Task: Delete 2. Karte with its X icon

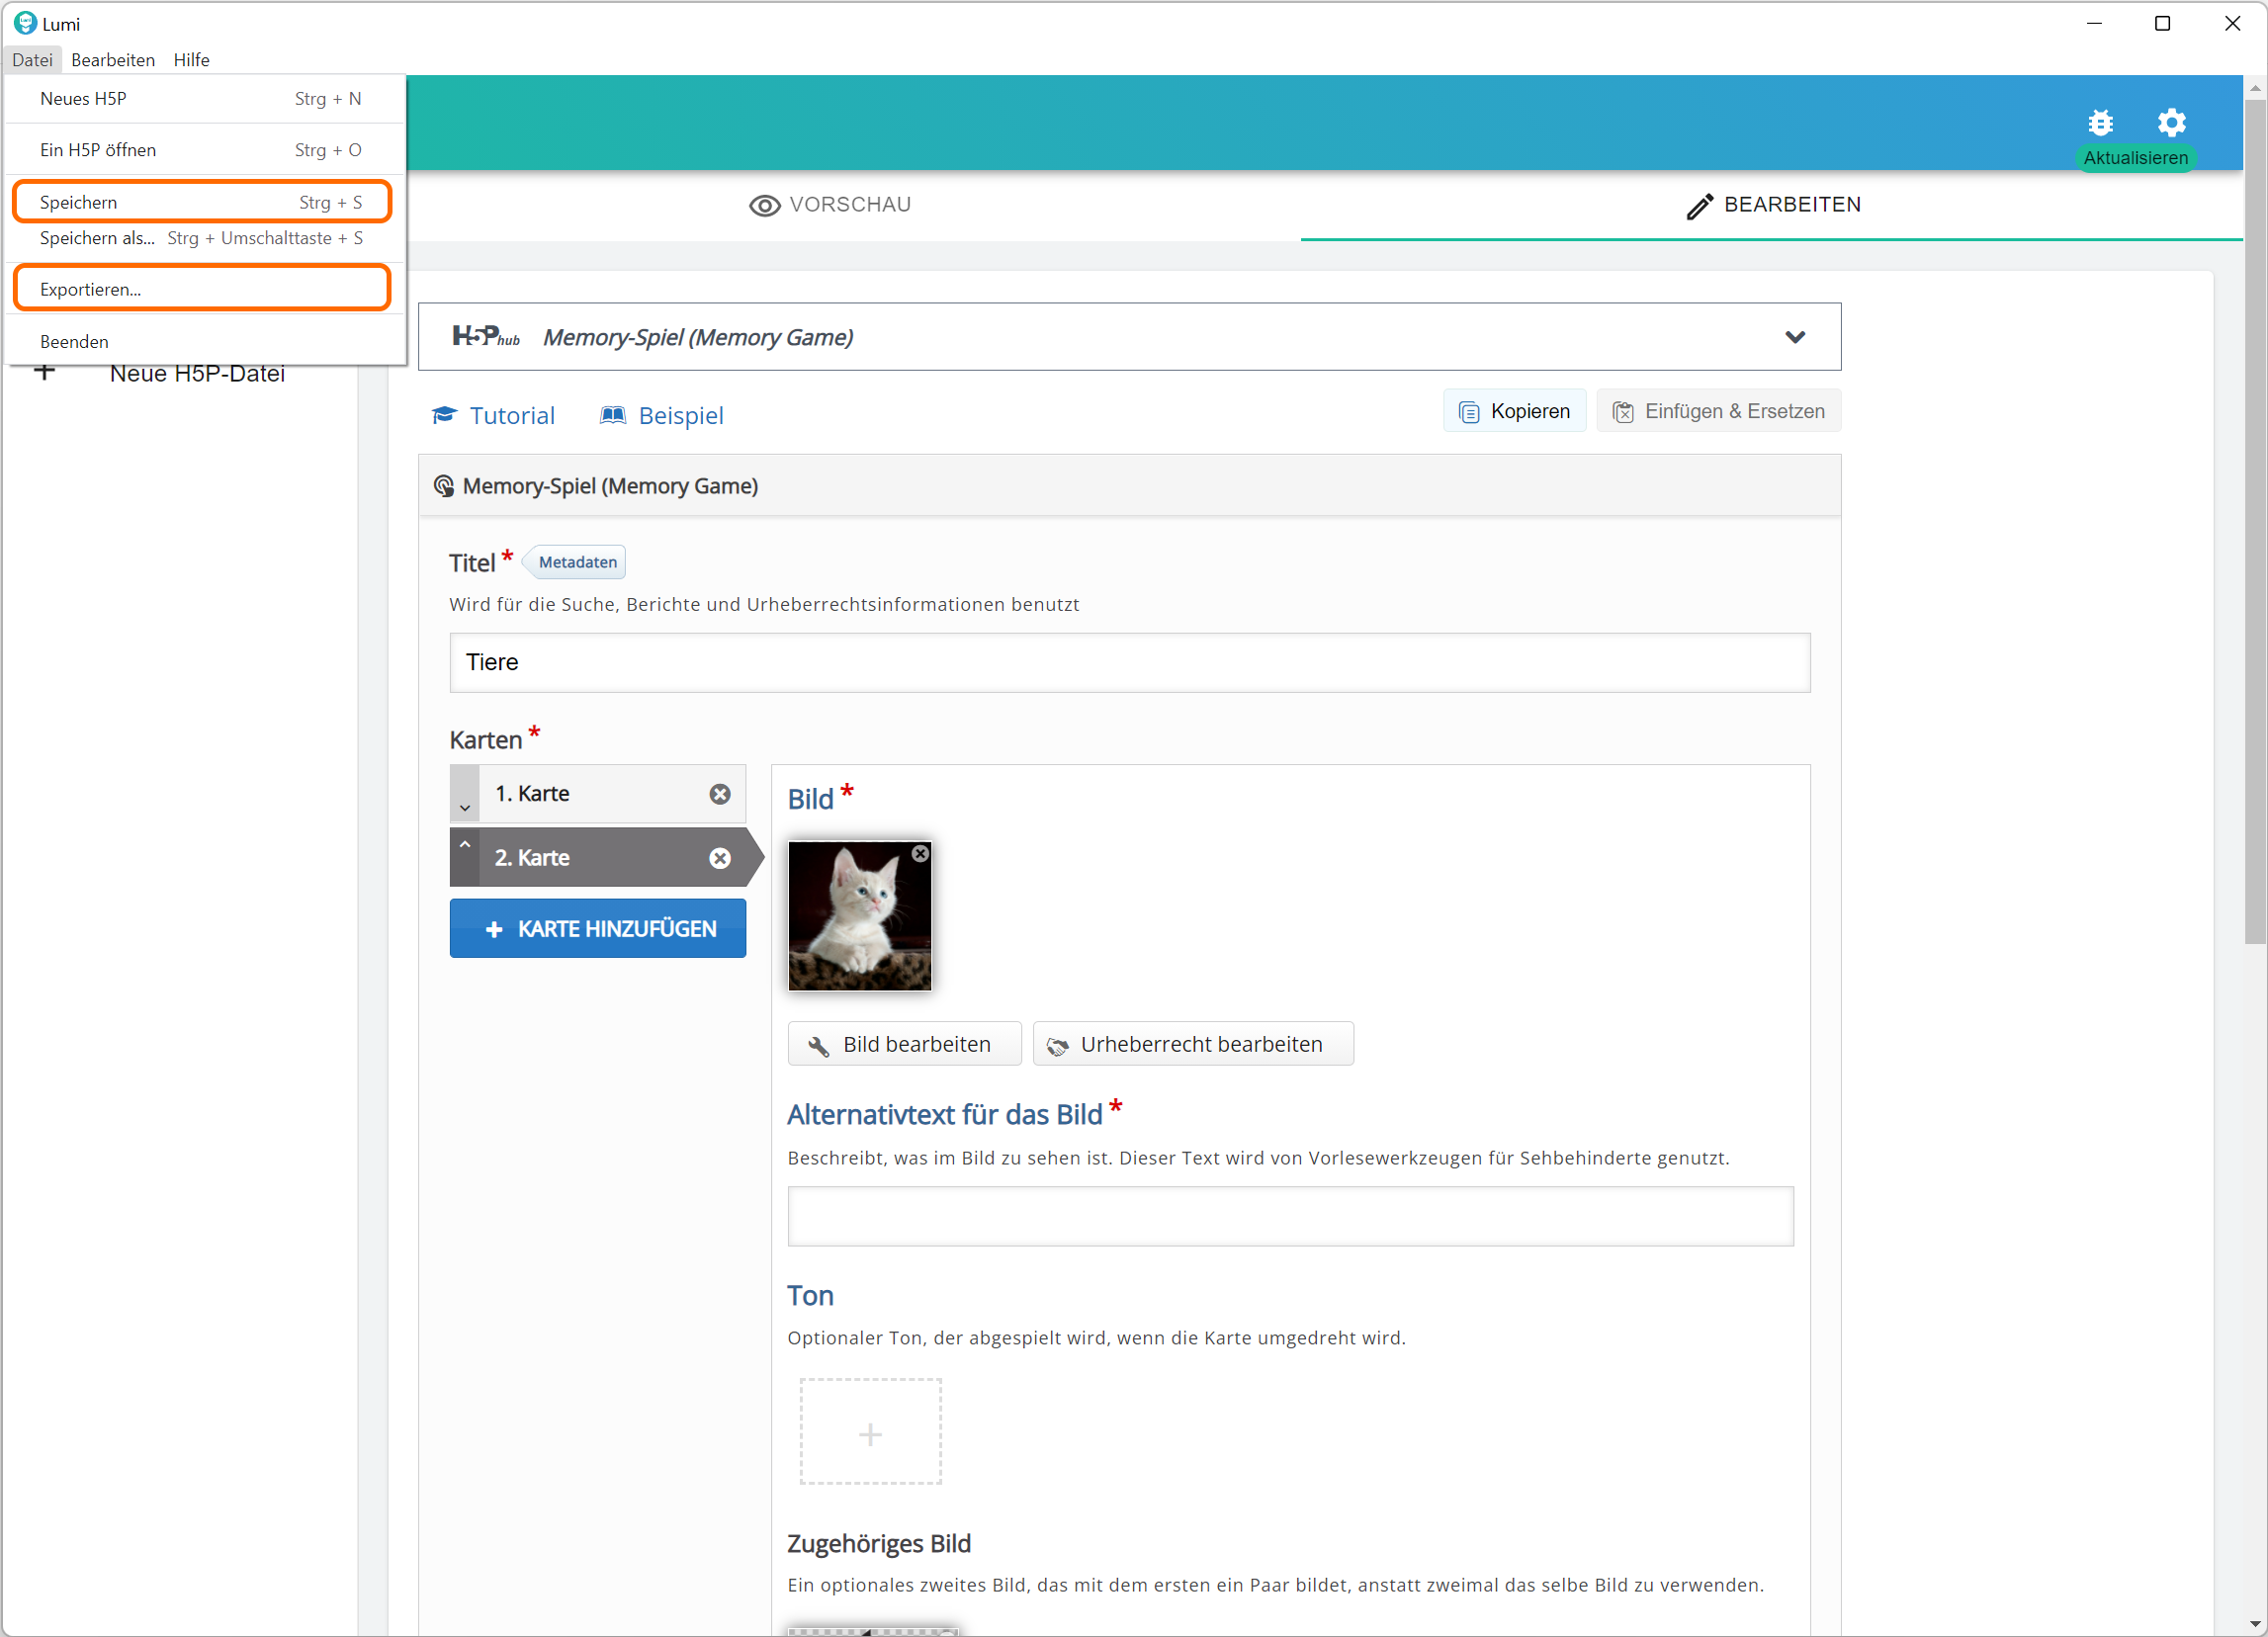Action: click(x=719, y=858)
